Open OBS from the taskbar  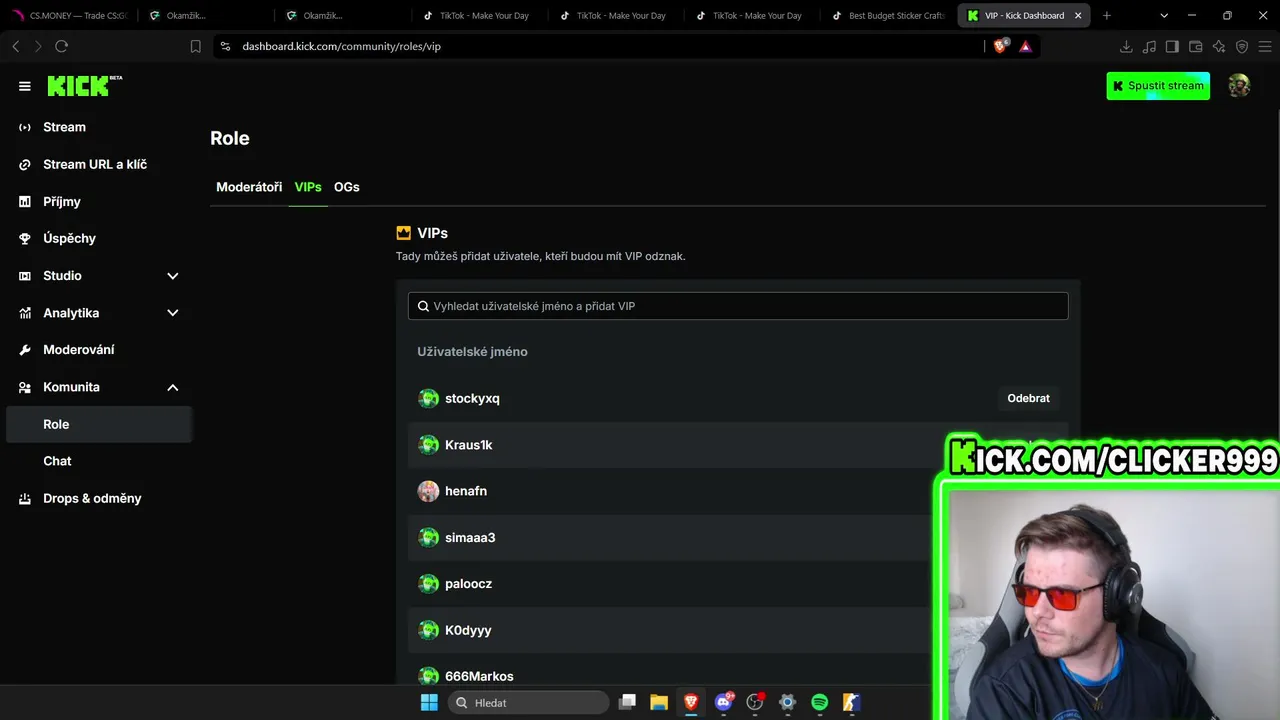(x=755, y=702)
